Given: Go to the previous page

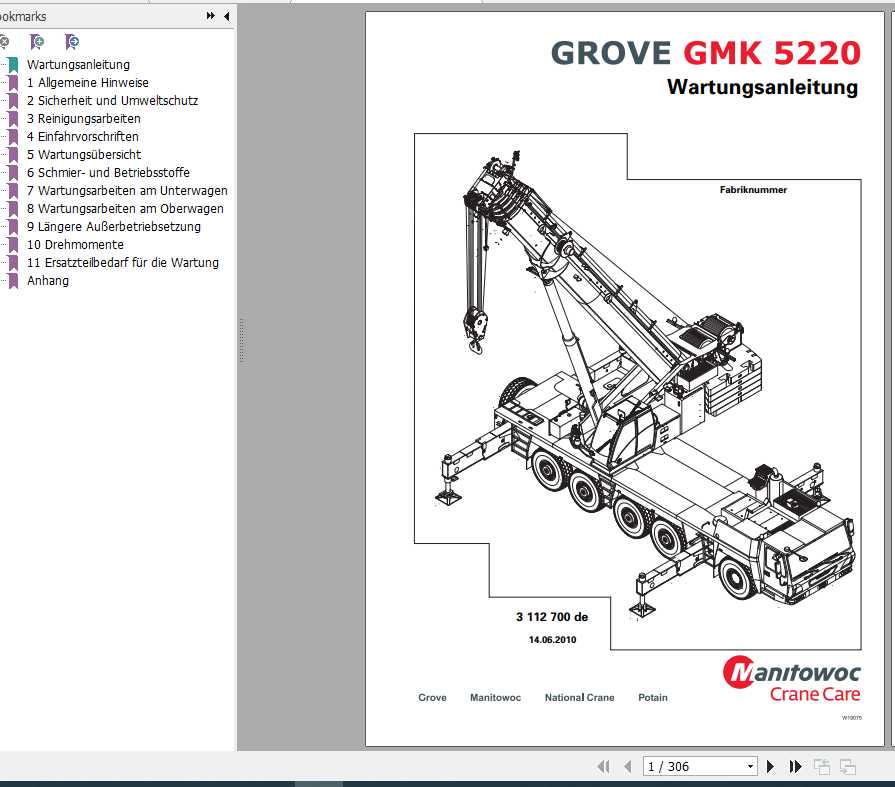Looking at the screenshot, I should point(628,766).
